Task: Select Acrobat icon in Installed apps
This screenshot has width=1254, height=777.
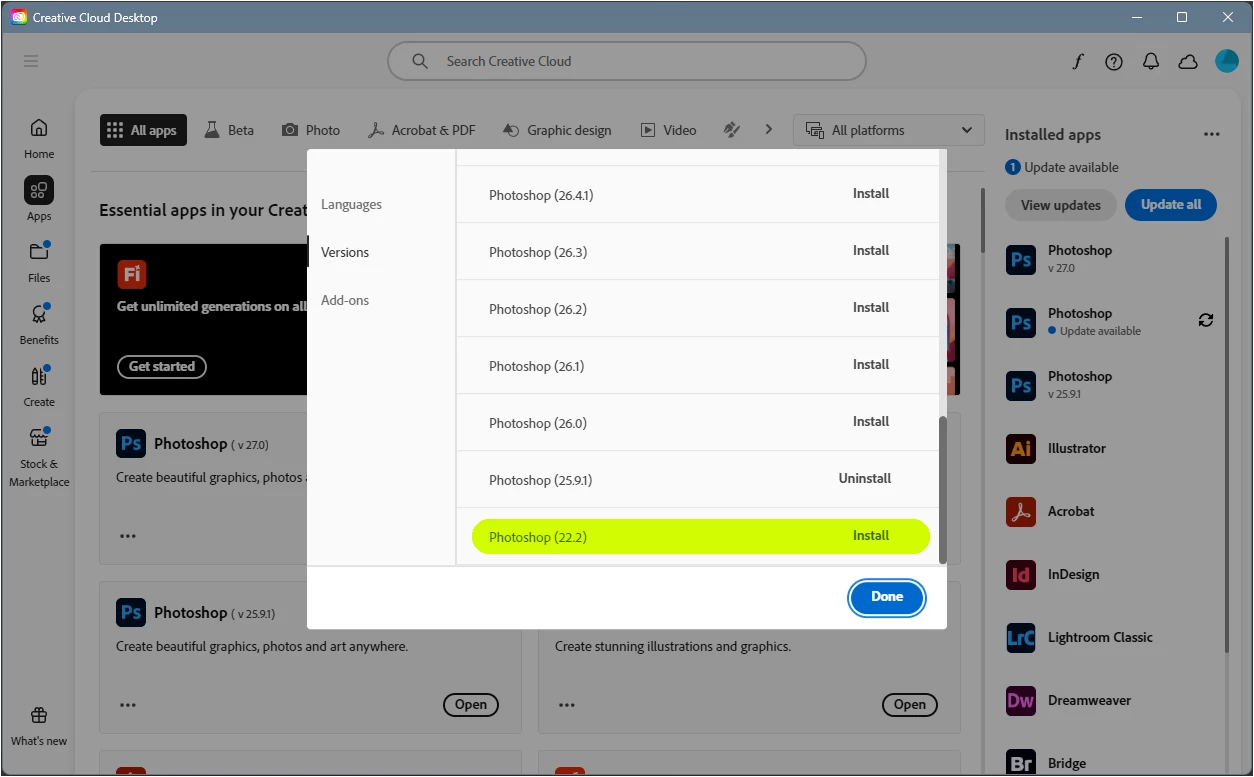Action: [x=1021, y=512]
